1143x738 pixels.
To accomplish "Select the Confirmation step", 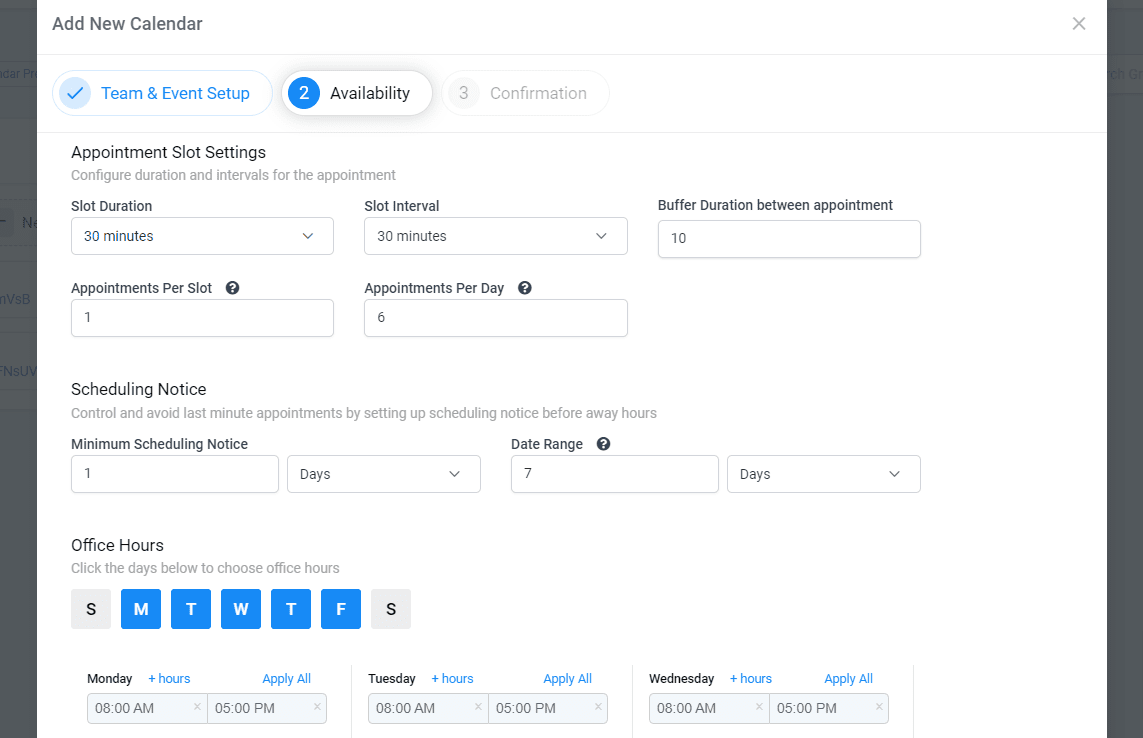I will tap(525, 93).
